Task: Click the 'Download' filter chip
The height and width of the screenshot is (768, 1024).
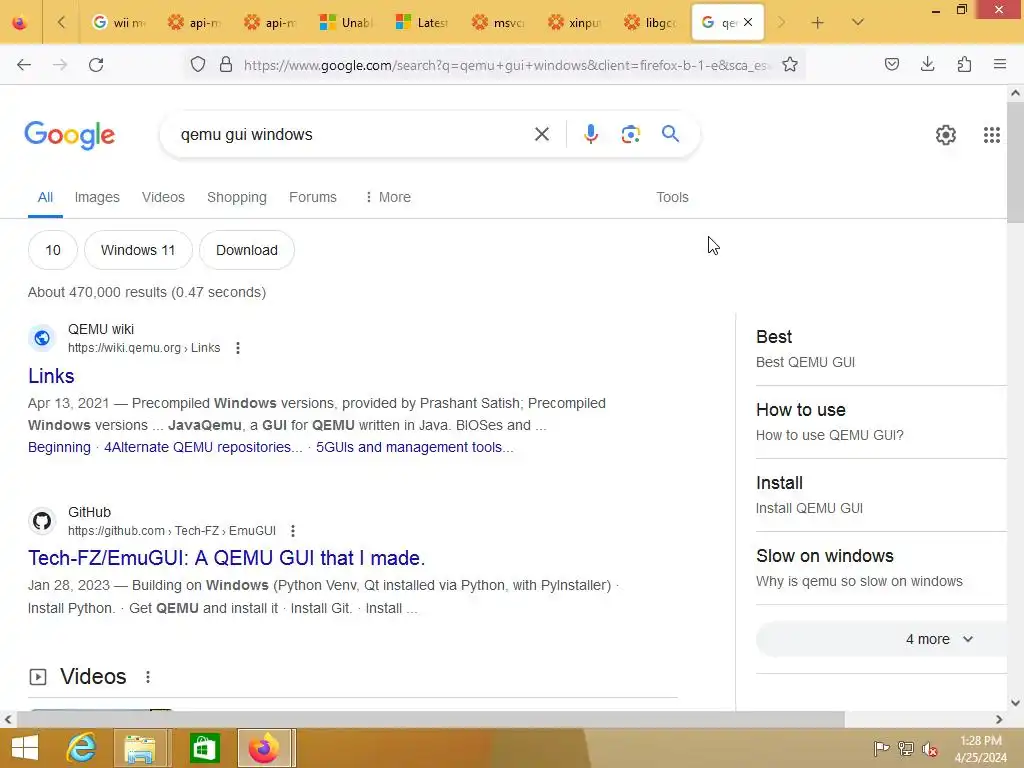Action: [247, 250]
